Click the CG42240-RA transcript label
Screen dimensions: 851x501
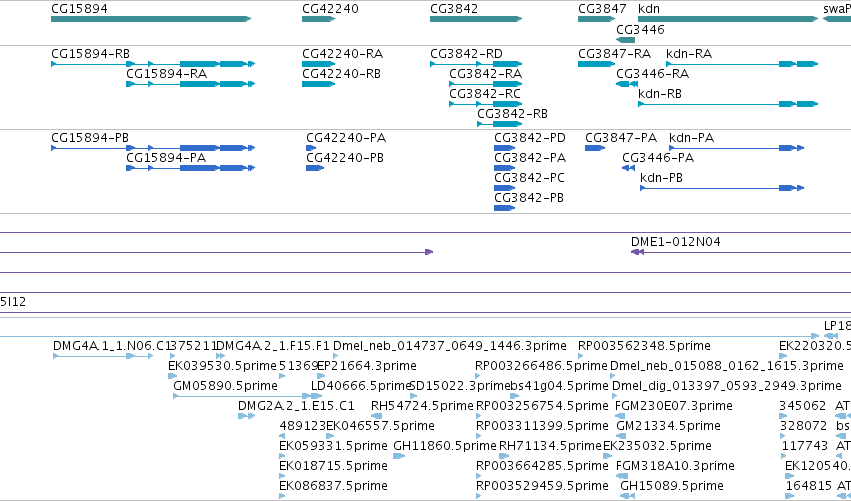point(342,54)
